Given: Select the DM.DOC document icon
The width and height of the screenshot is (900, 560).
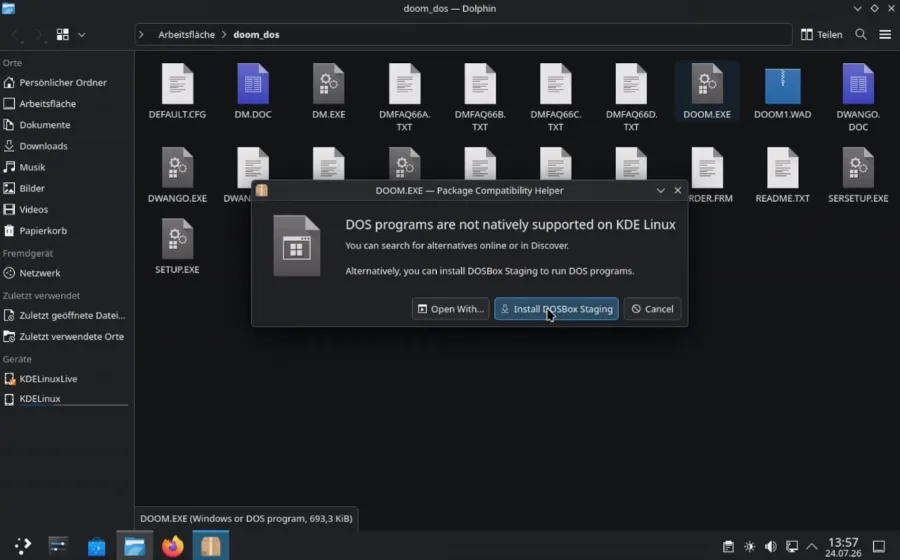Looking at the screenshot, I should coord(253,84).
